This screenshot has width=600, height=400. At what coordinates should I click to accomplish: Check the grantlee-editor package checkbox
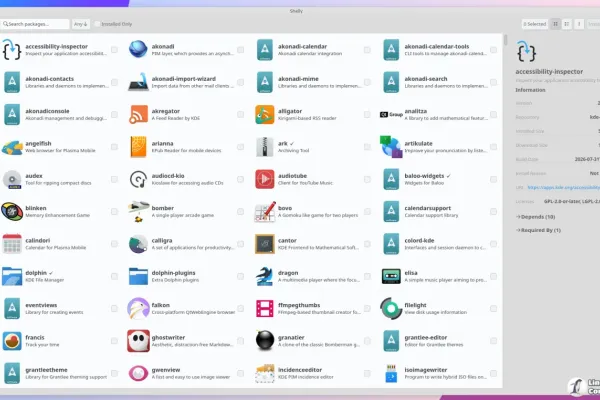point(493,341)
